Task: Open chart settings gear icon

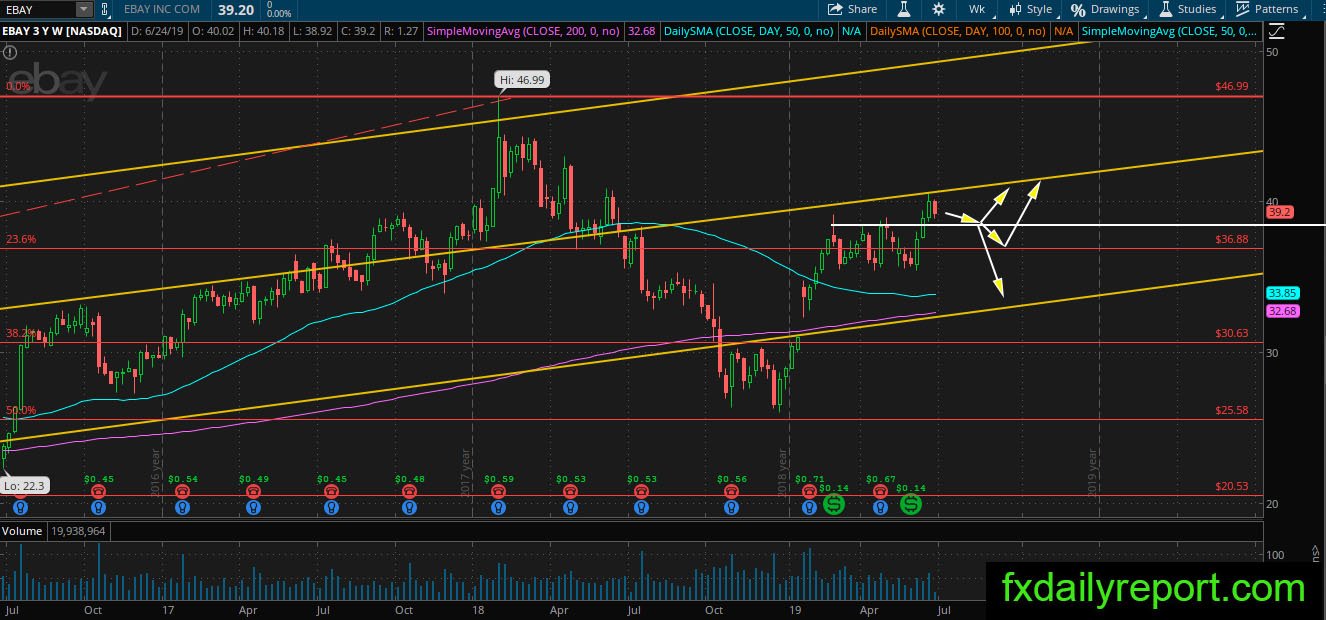Action: 938,9
